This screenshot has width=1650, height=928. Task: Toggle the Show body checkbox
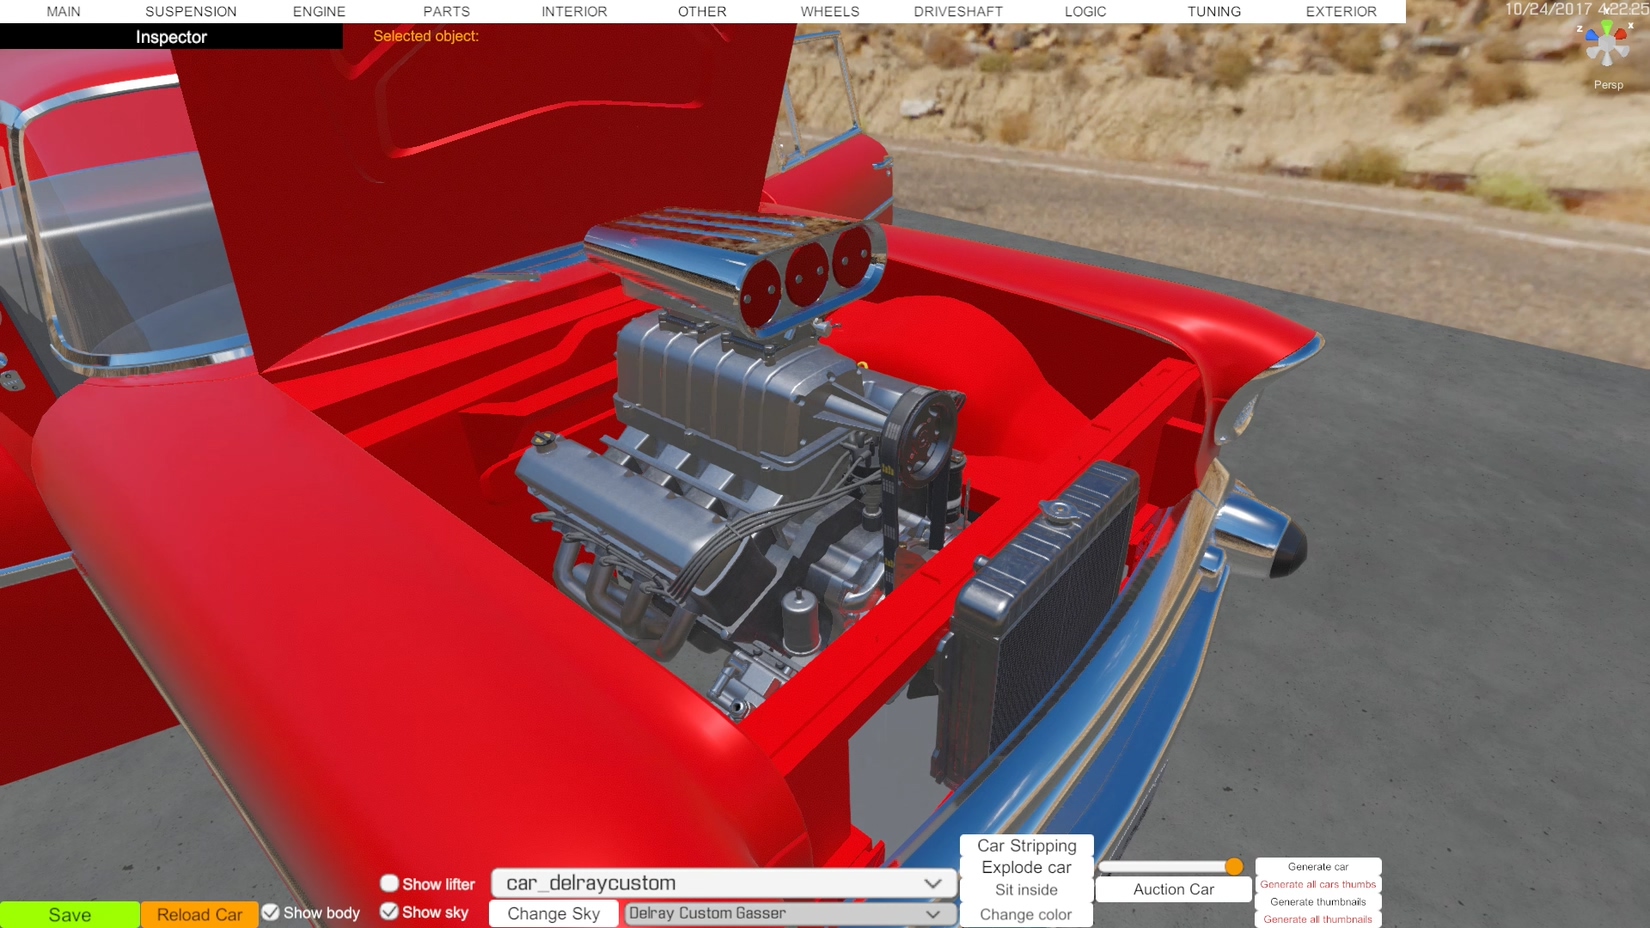point(271,912)
